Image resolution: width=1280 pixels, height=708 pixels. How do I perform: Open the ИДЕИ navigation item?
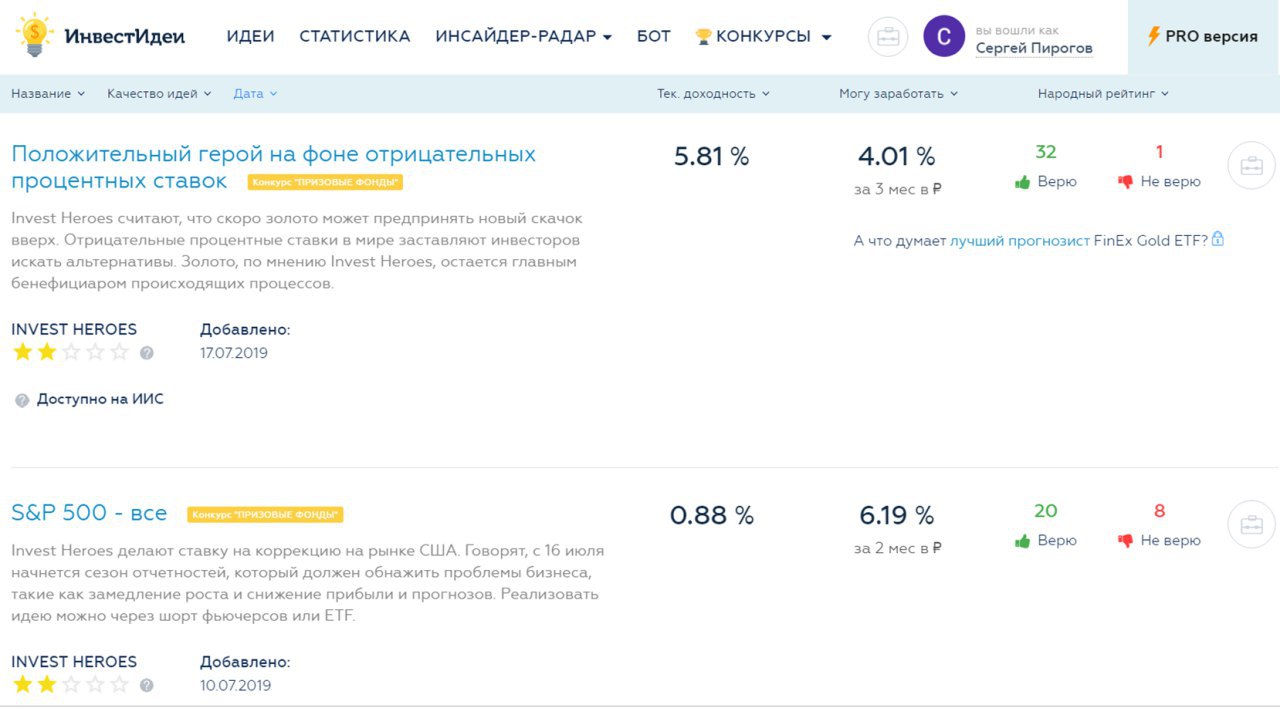click(250, 37)
